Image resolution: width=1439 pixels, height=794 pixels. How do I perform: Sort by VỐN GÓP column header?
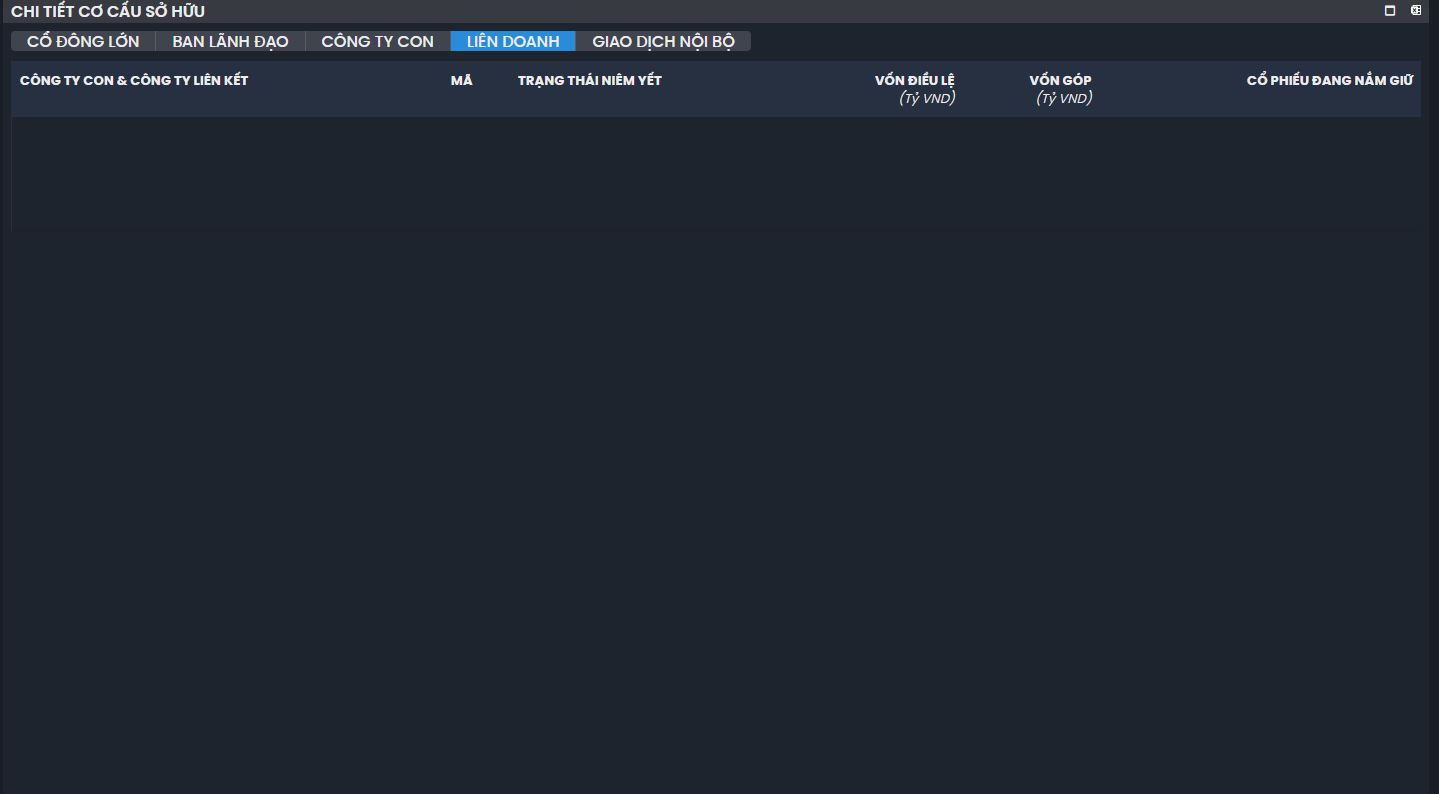pyautogui.click(x=1060, y=80)
